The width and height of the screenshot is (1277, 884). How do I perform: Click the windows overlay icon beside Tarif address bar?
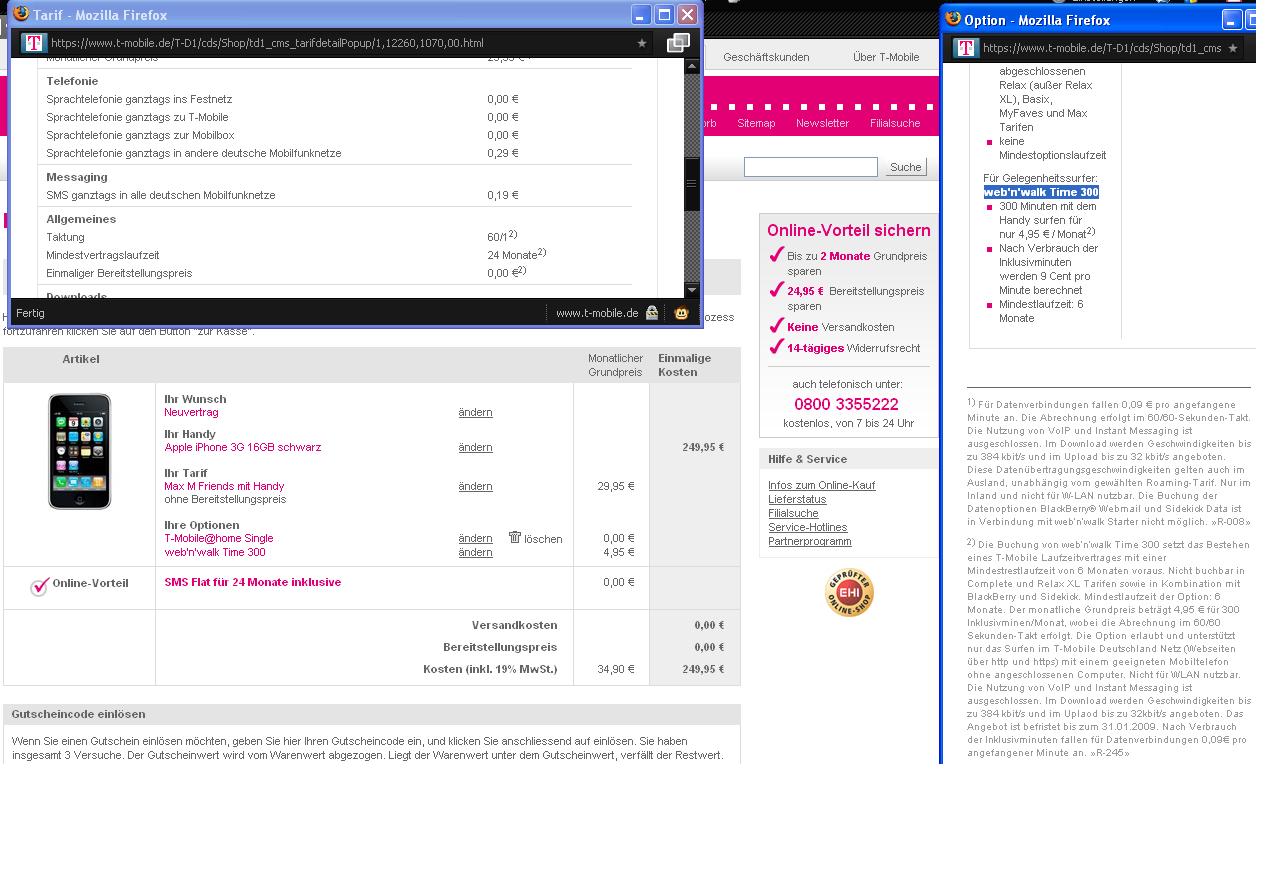(678, 43)
